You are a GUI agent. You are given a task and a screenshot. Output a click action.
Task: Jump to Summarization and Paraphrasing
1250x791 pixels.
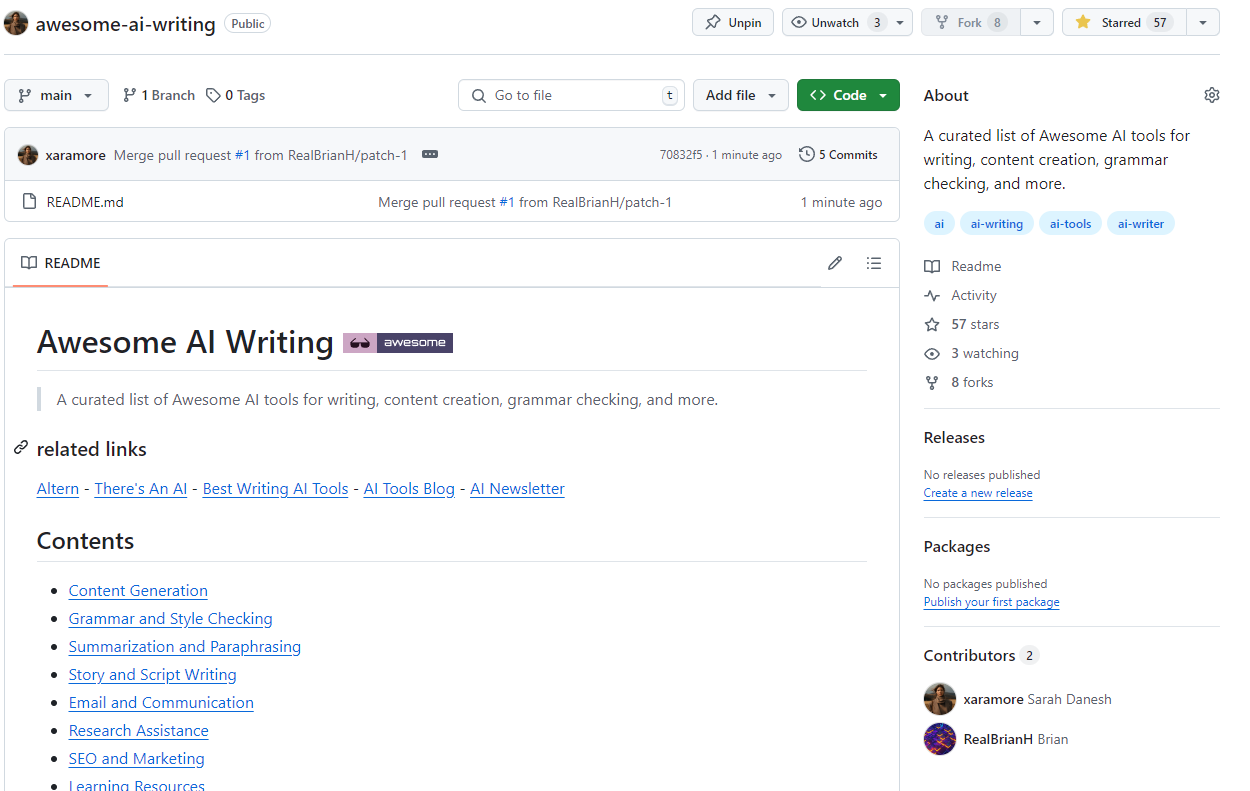tap(185, 647)
